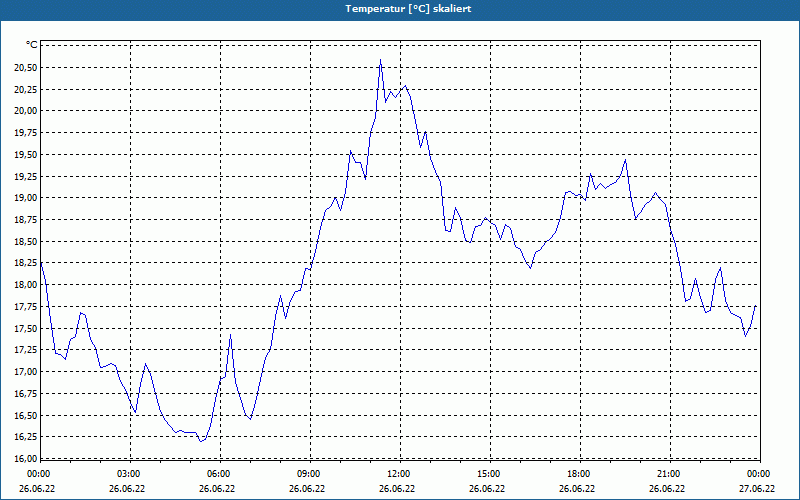Select the 19,00 y-axis label
The width and height of the screenshot is (800, 500).
click(26, 197)
